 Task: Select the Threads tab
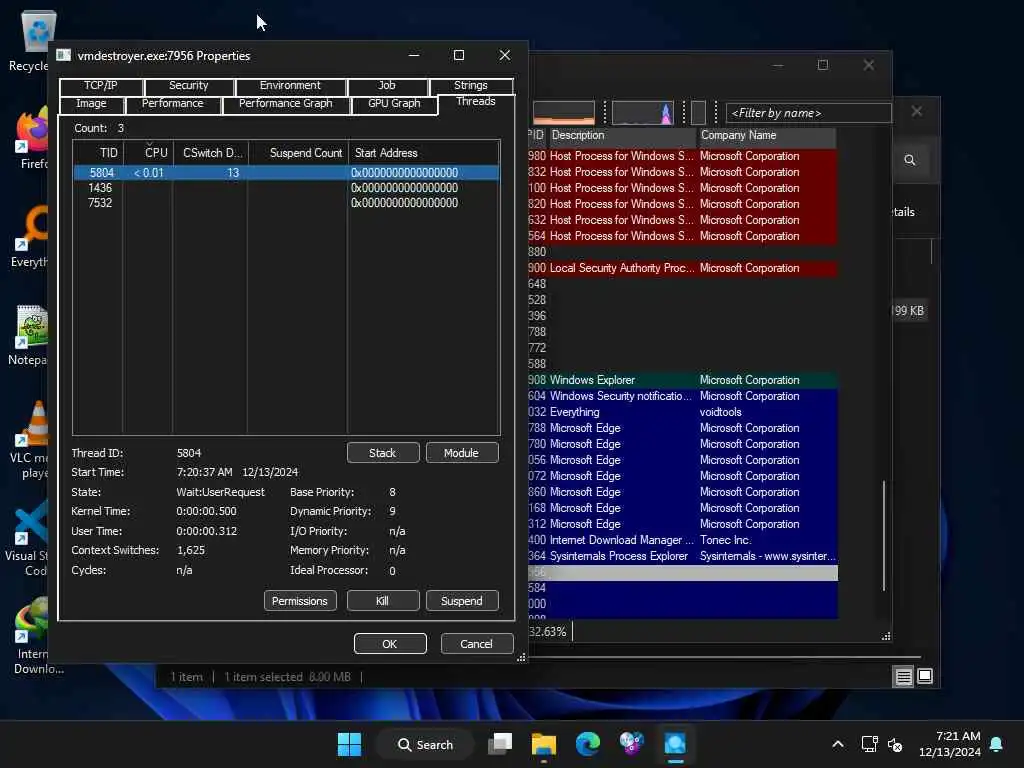pos(476,102)
